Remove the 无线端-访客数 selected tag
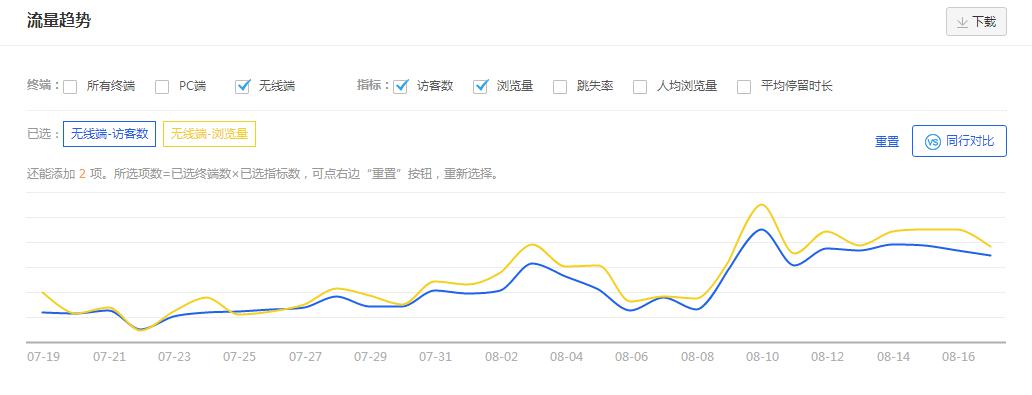 click(x=109, y=134)
